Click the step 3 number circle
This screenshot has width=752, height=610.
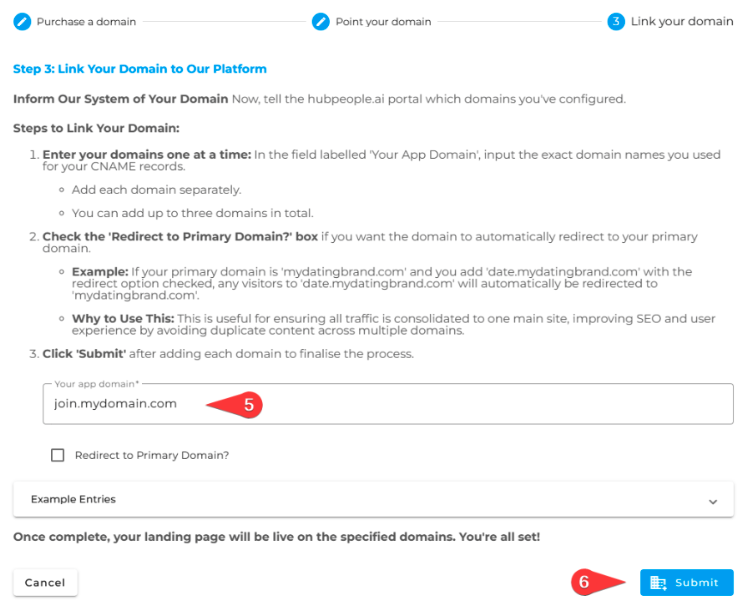click(616, 21)
